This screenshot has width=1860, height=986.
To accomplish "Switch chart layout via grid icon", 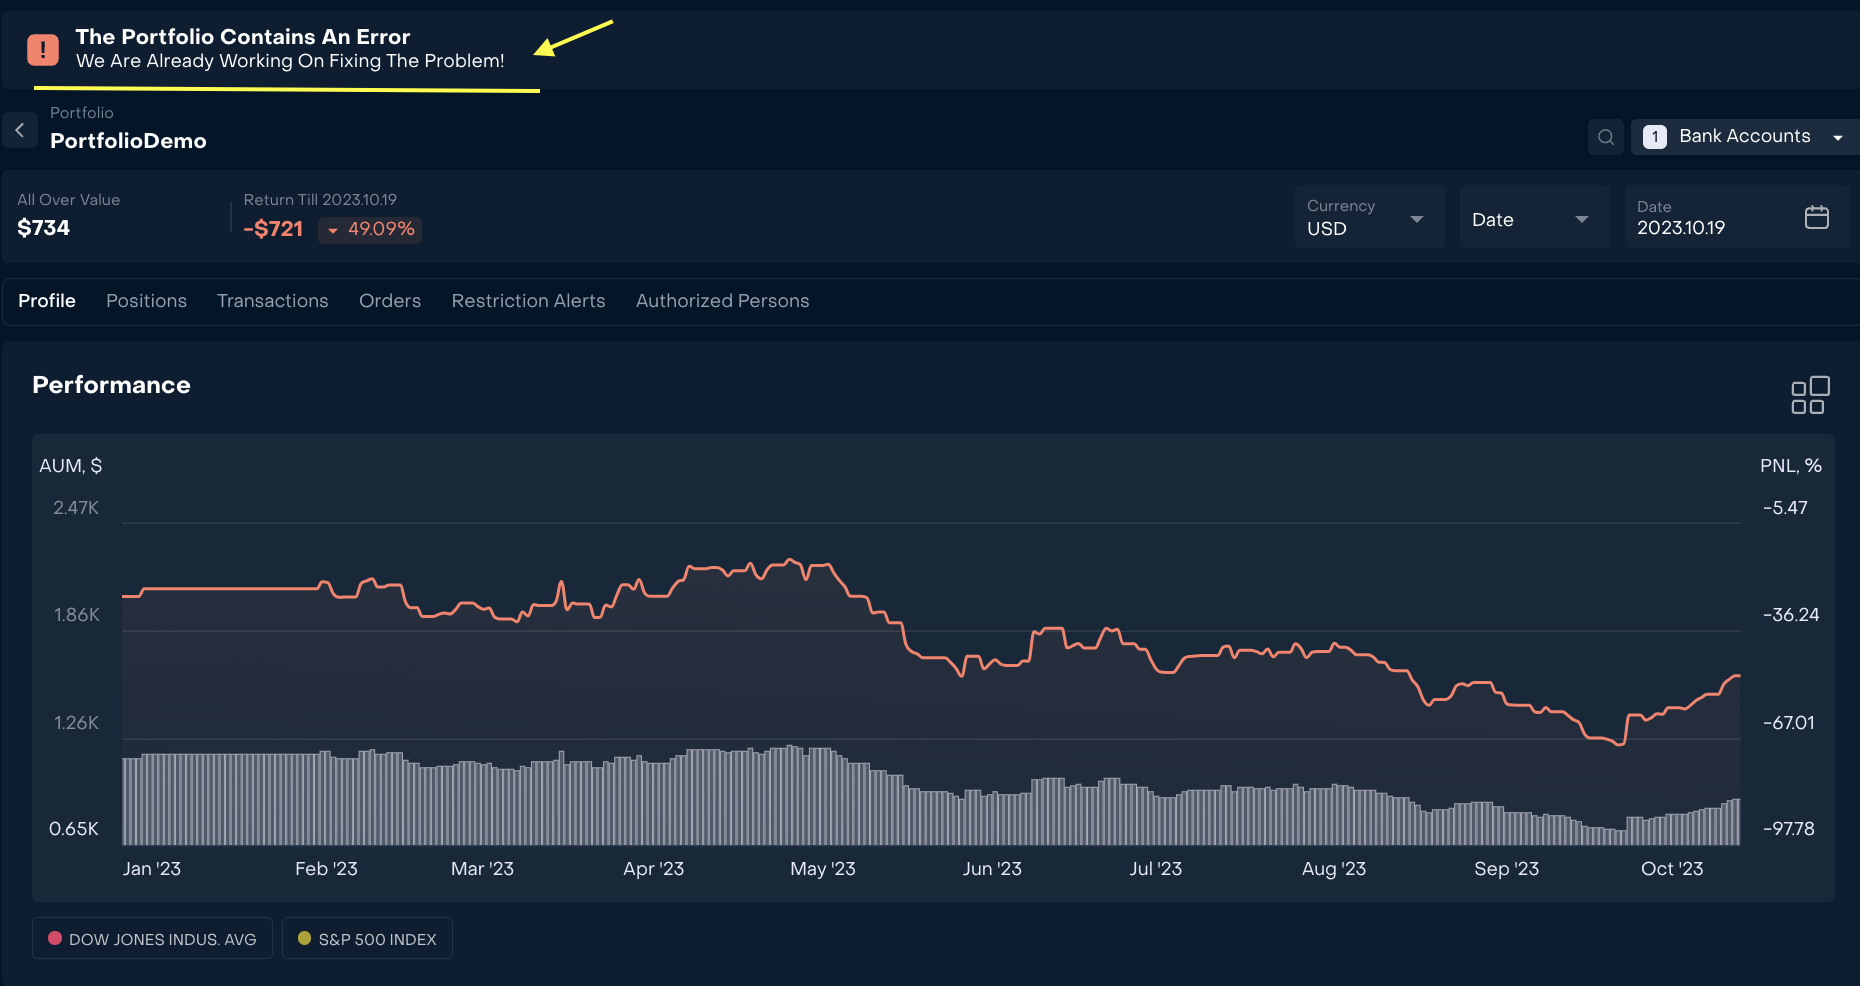I will (1809, 395).
